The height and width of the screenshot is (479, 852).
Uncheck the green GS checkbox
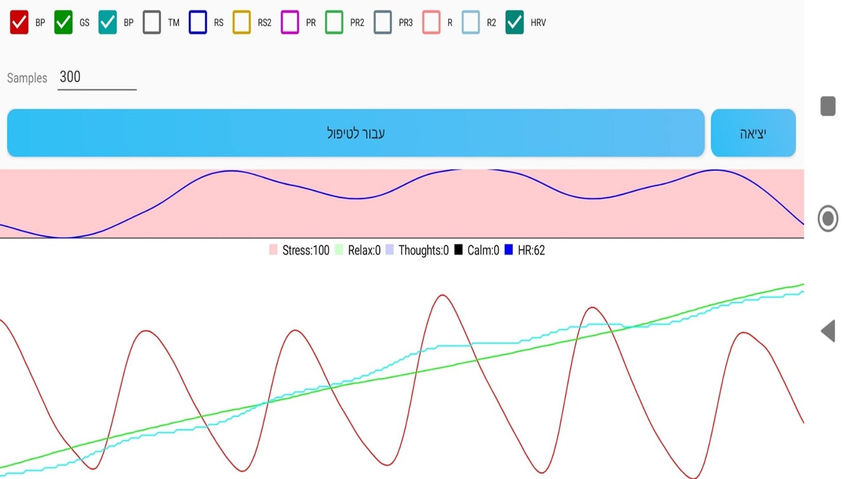click(x=64, y=22)
